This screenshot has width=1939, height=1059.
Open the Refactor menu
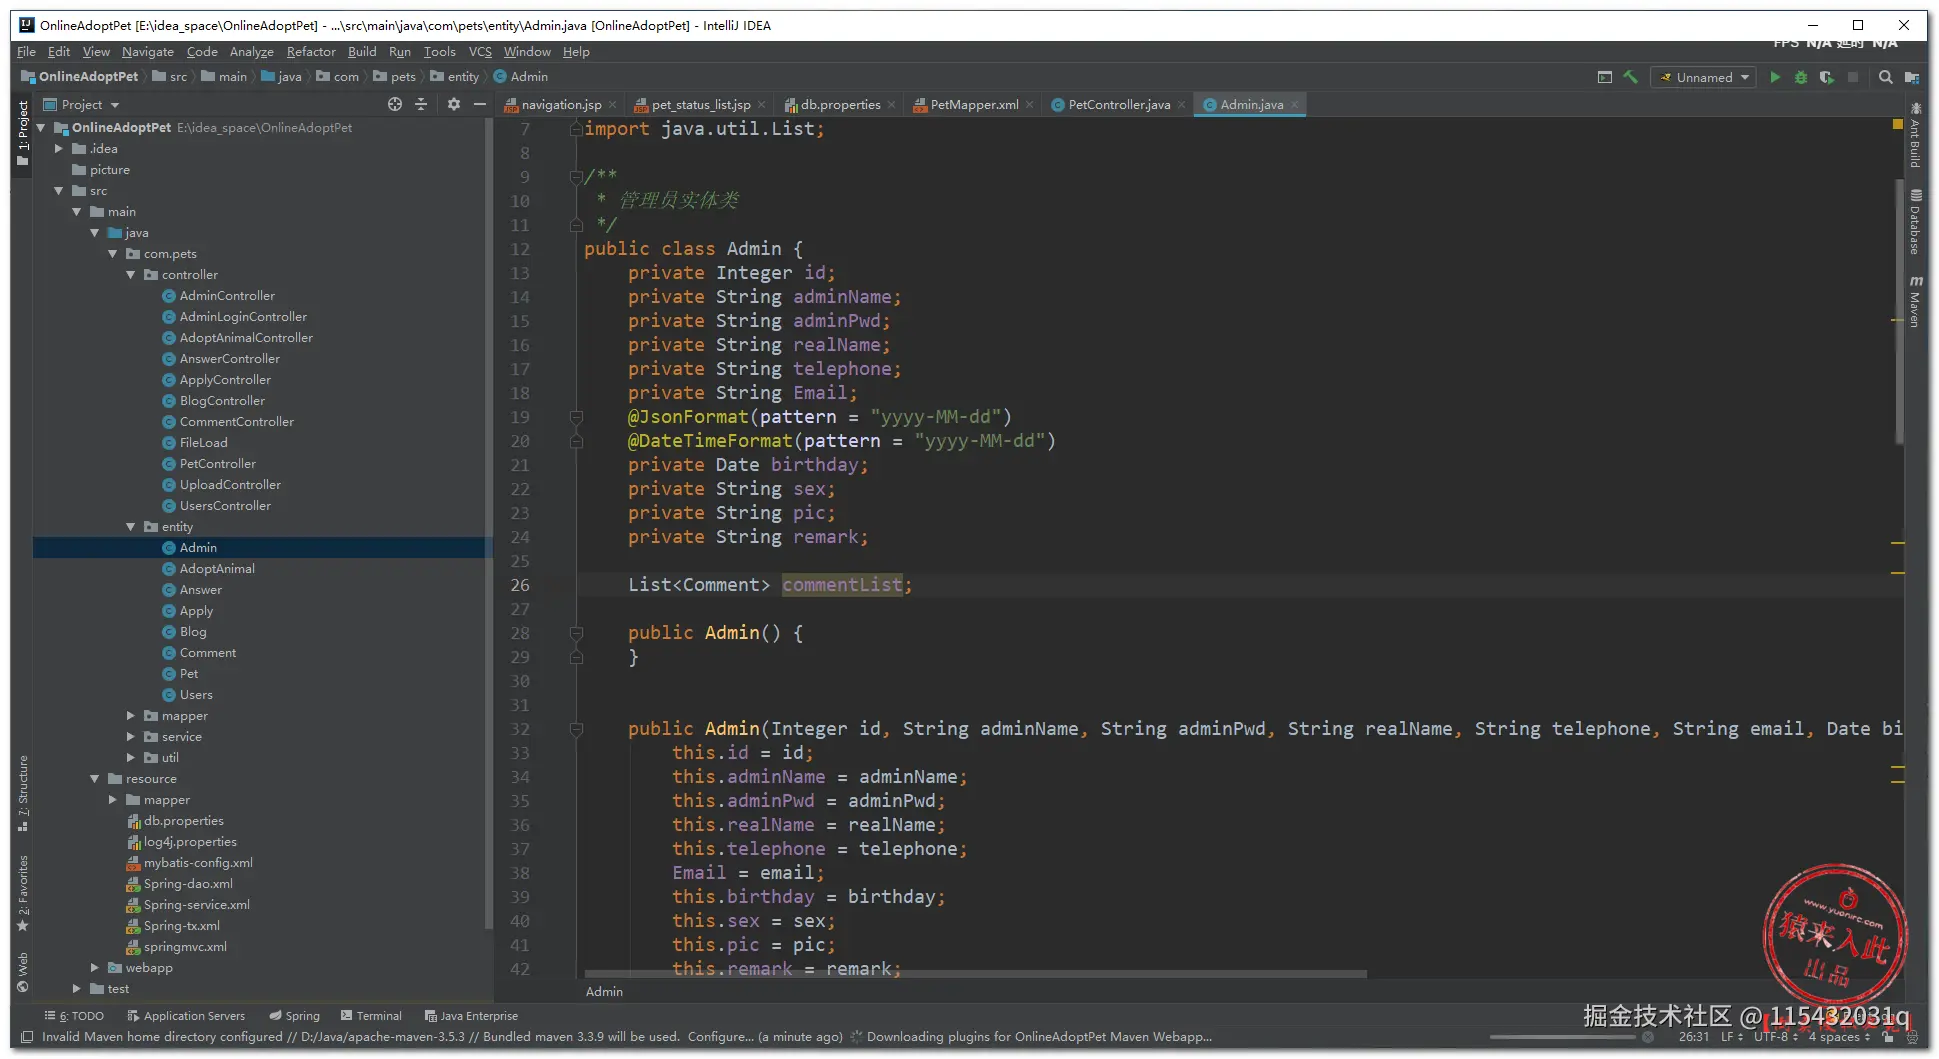click(310, 52)
